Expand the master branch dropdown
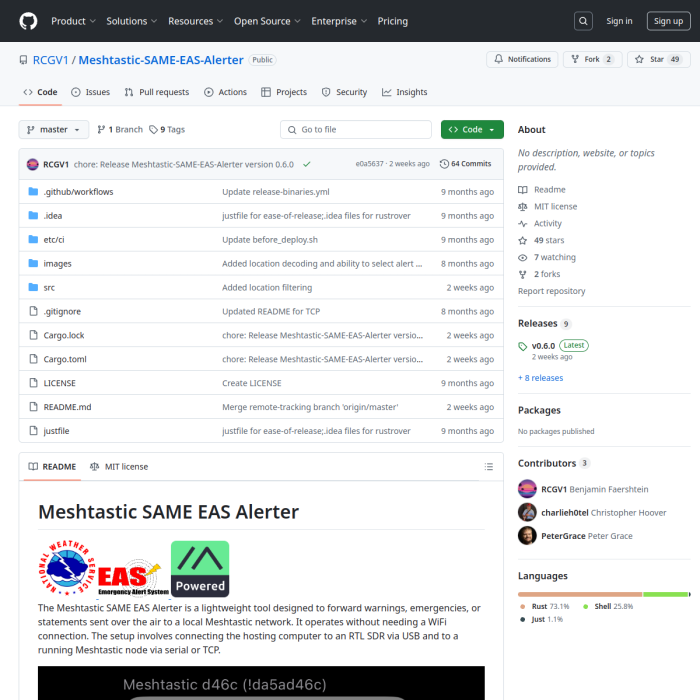Viewport: 700px width, 700px height. coord(54,130)
